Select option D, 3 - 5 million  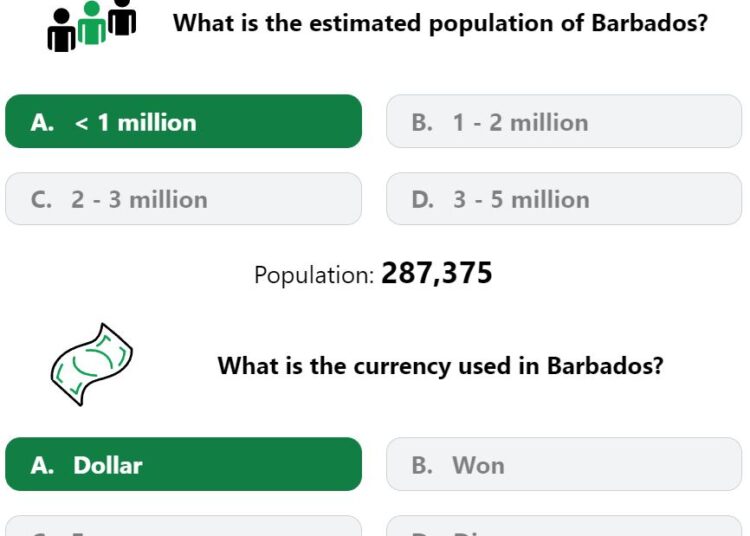pos(564,199)
